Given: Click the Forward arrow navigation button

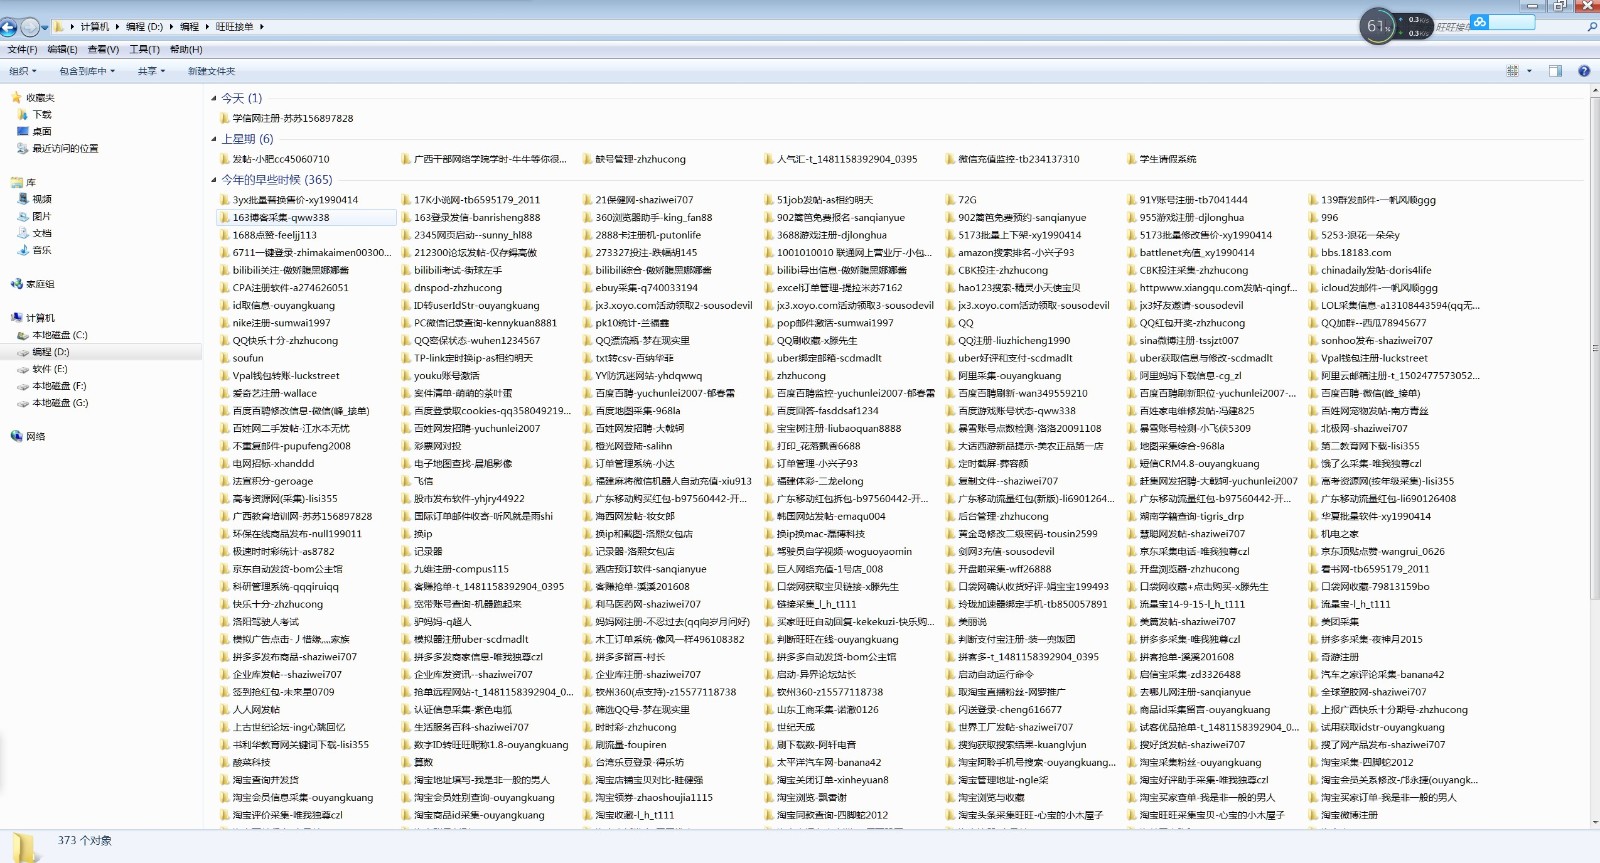Looking at the screenshot, I should pos(29,27).
